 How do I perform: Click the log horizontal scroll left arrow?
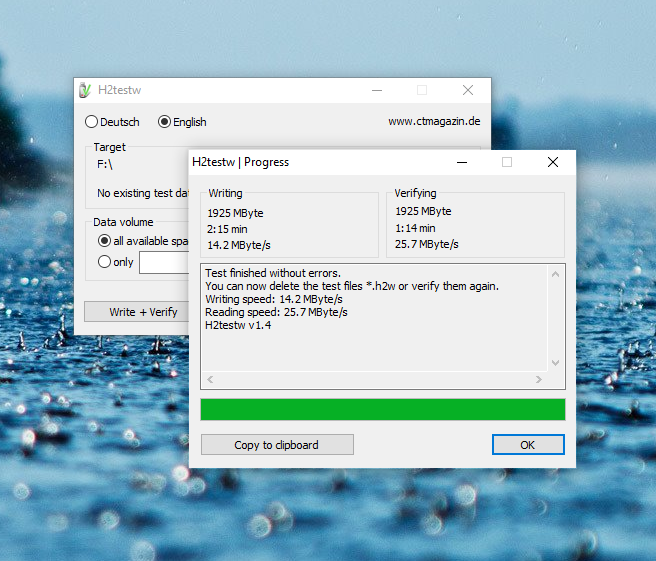[210, 379]
